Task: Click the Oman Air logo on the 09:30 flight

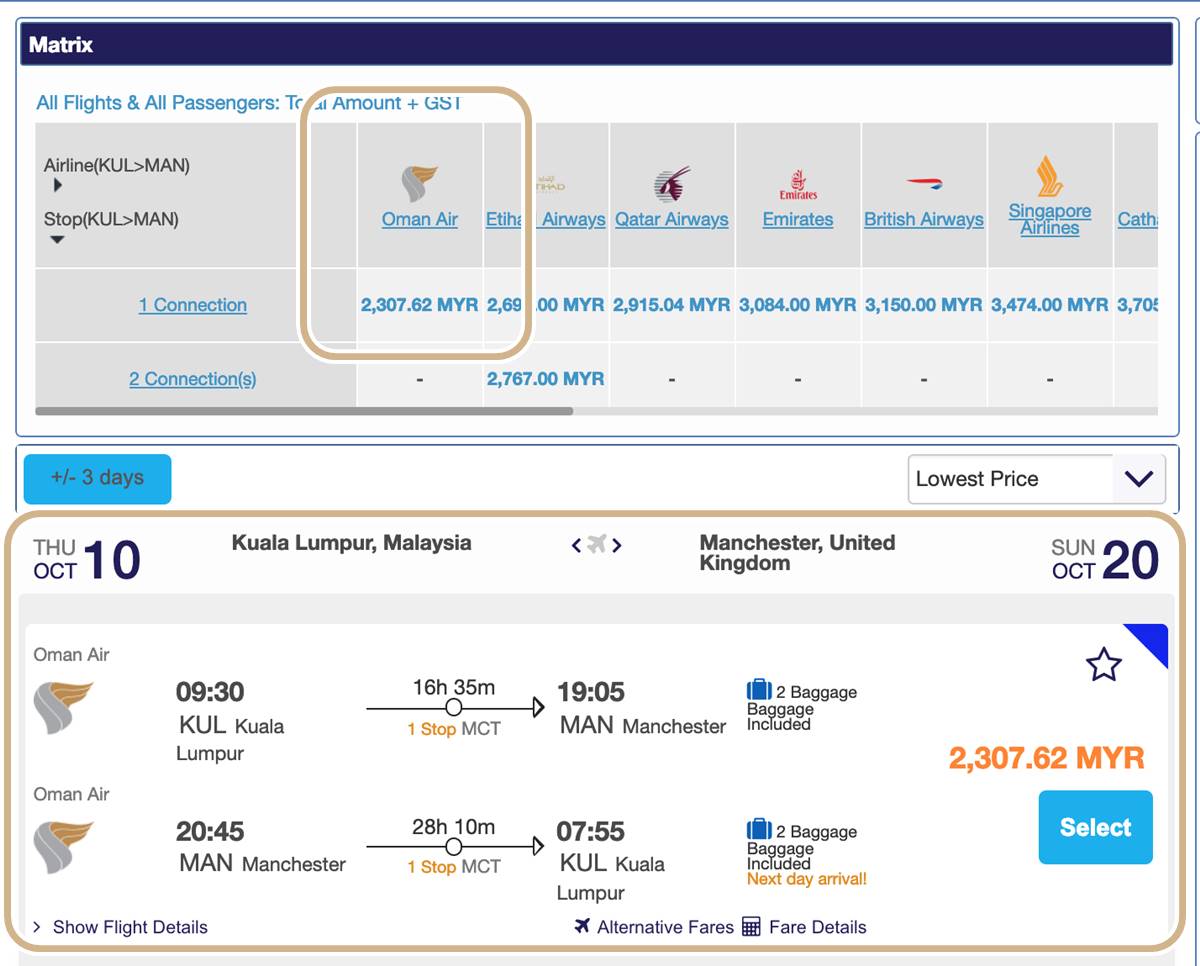Action: click(63, 708)
